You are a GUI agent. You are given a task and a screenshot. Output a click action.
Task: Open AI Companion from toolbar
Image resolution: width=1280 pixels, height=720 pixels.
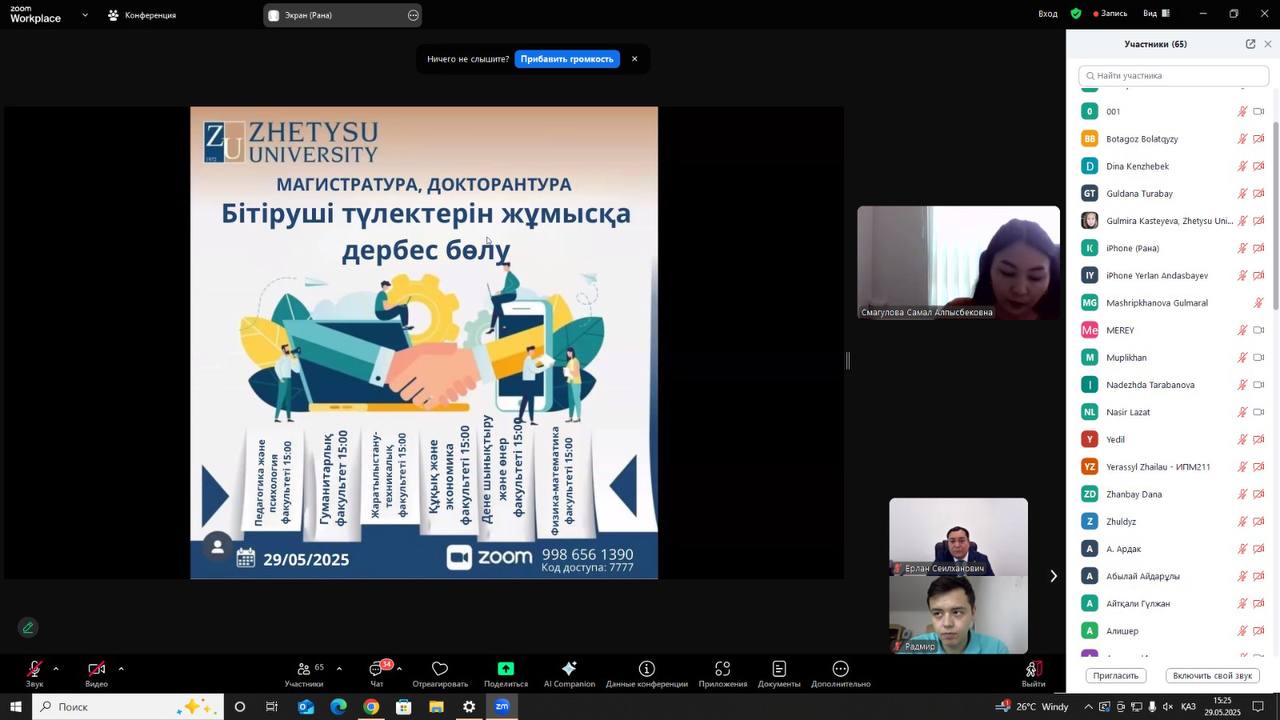click(569, 669)
